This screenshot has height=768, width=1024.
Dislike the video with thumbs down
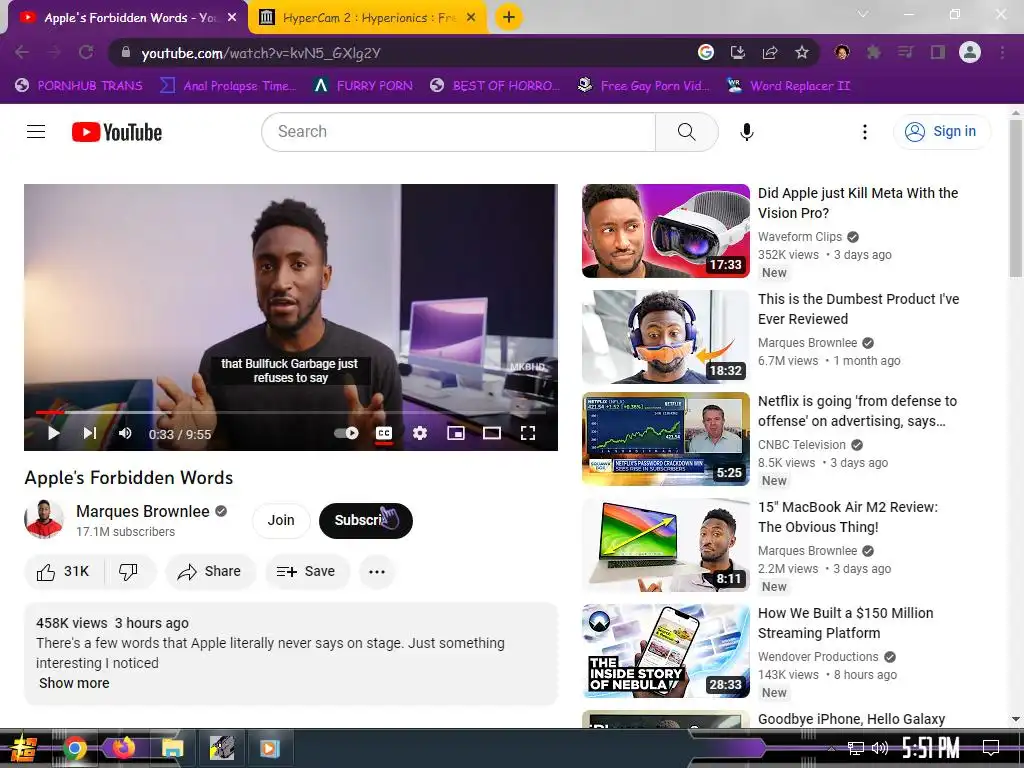(x=129, y=571)
